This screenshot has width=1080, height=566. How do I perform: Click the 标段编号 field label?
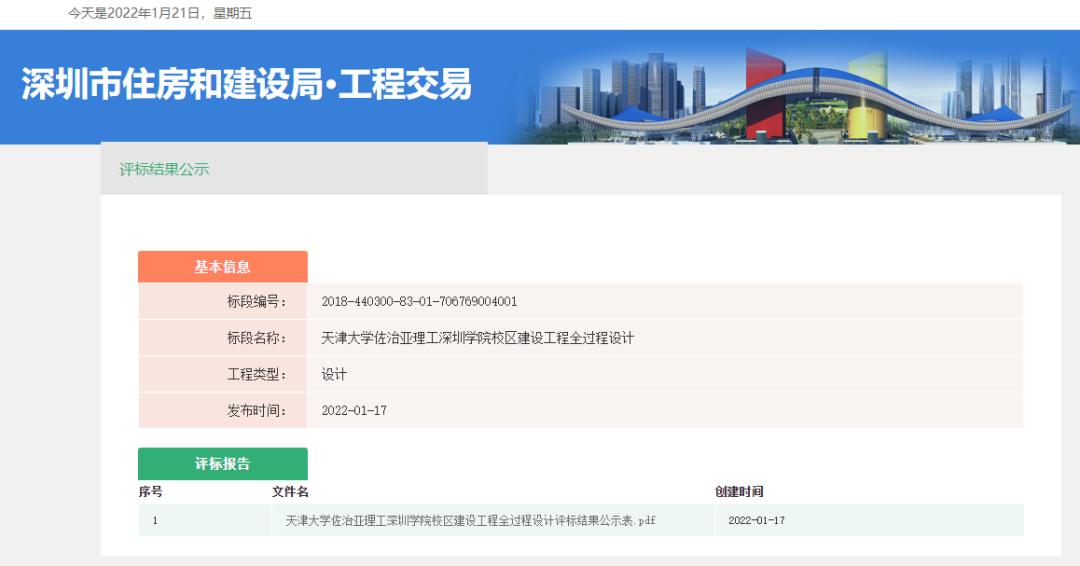256,302
